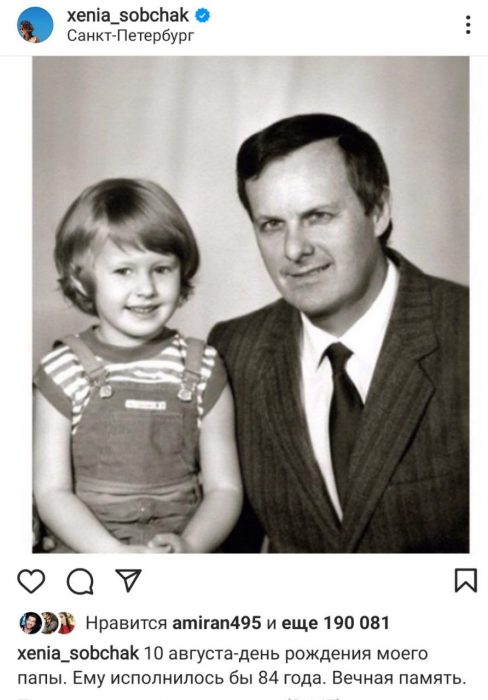Click the middle liker avatar
This screenshot has height=700, width=488.
[x=48, y=623]
